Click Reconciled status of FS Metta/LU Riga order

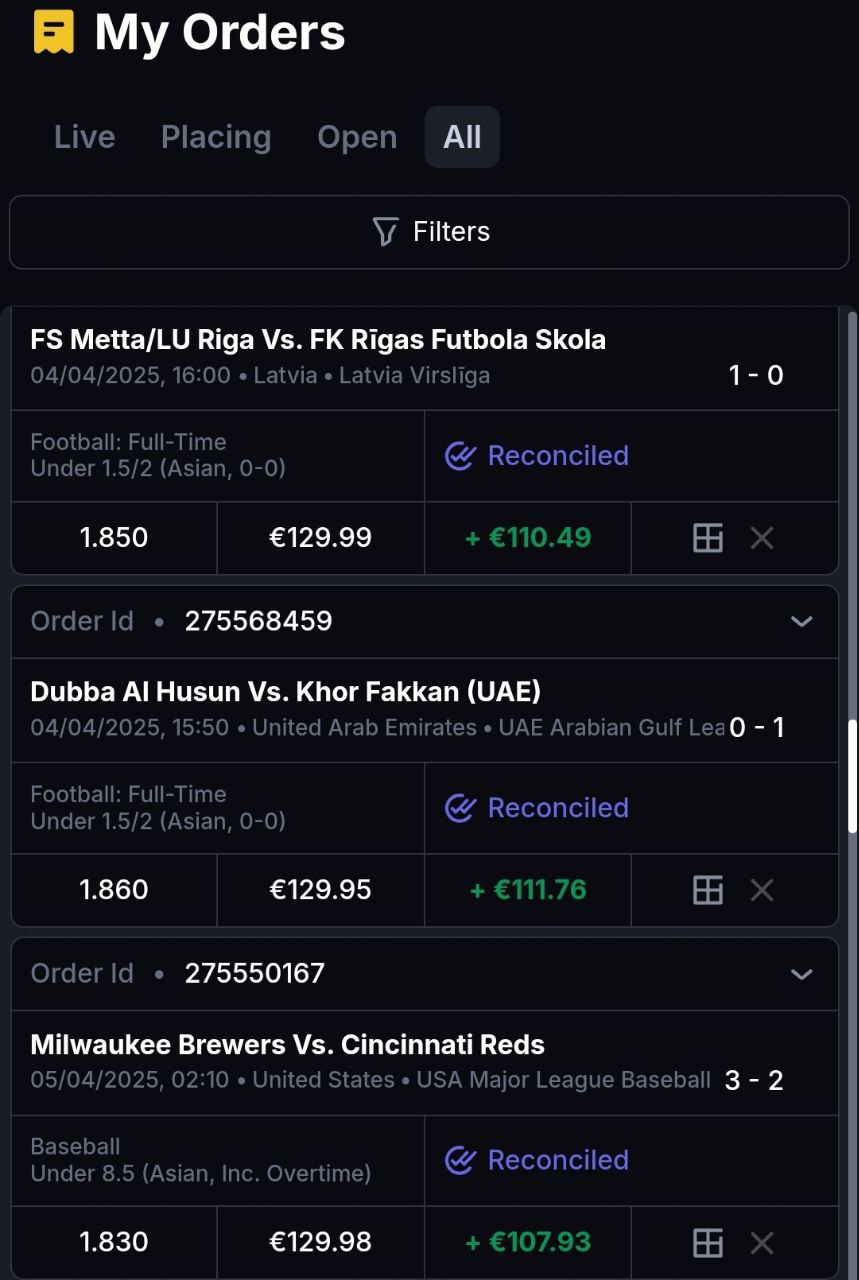click(x=557, y=456)
